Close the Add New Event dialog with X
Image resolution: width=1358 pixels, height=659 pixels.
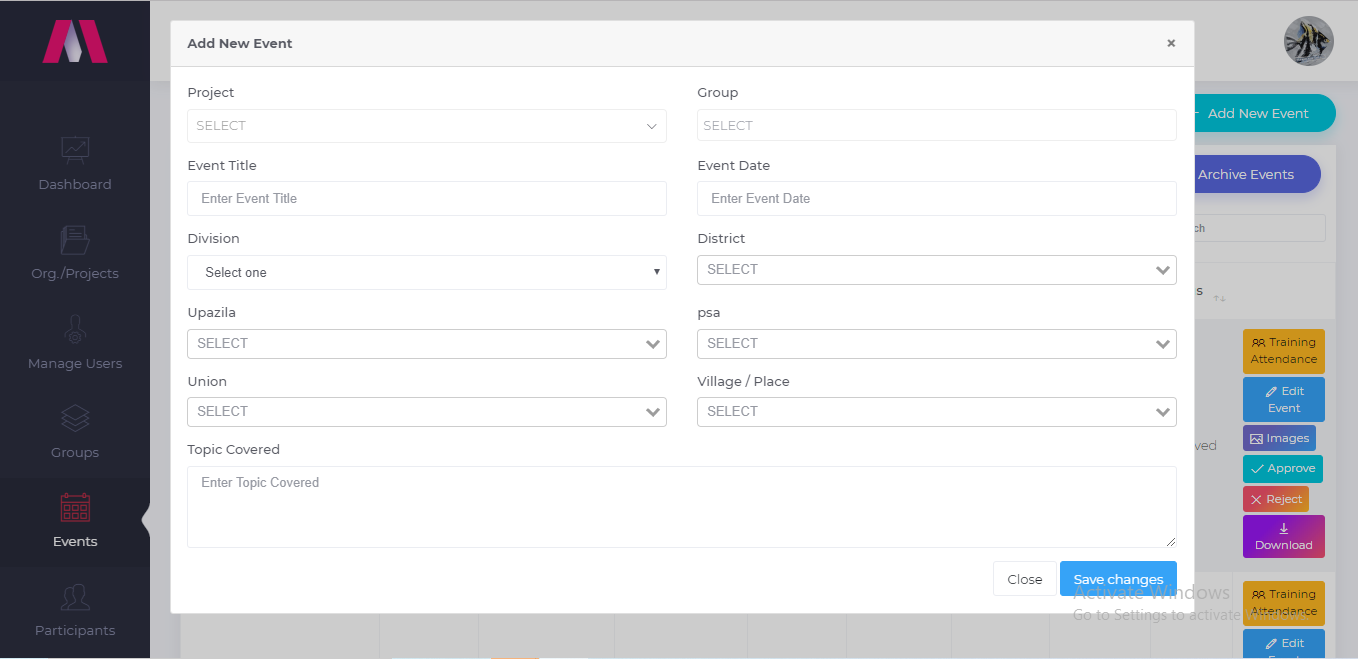click(1171, 43)
